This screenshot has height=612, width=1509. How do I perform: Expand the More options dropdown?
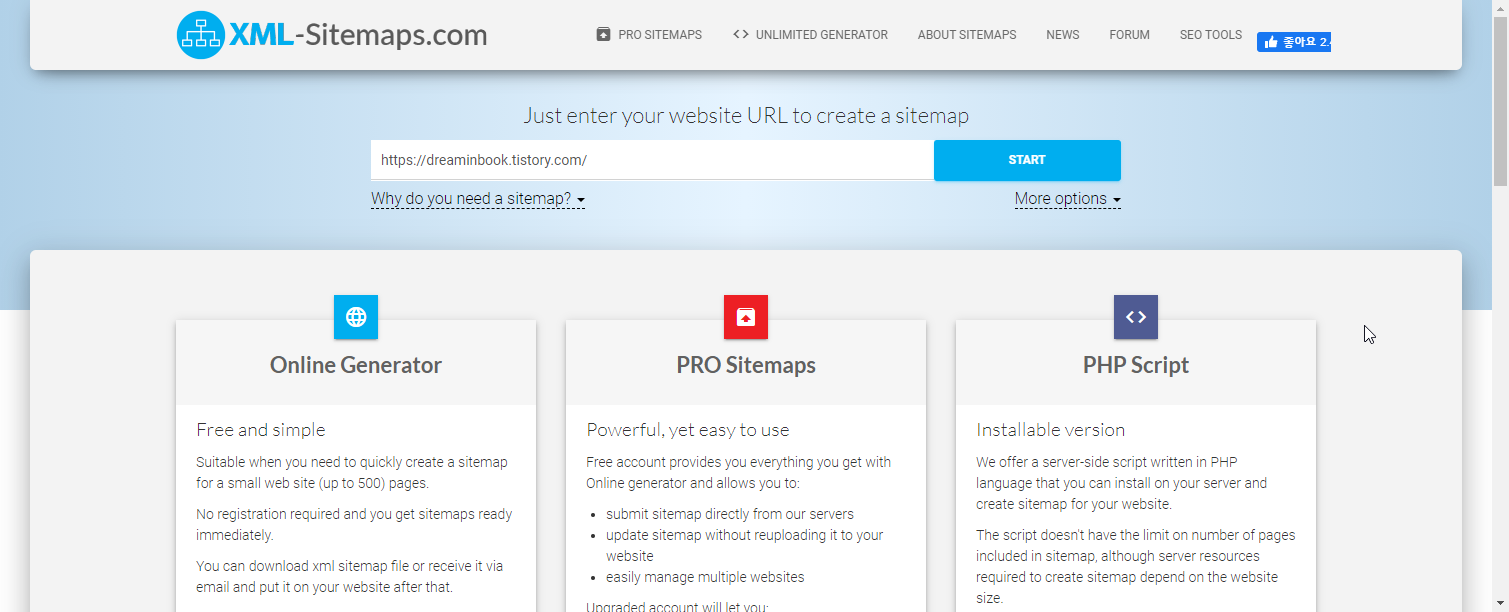[1068, 199]
